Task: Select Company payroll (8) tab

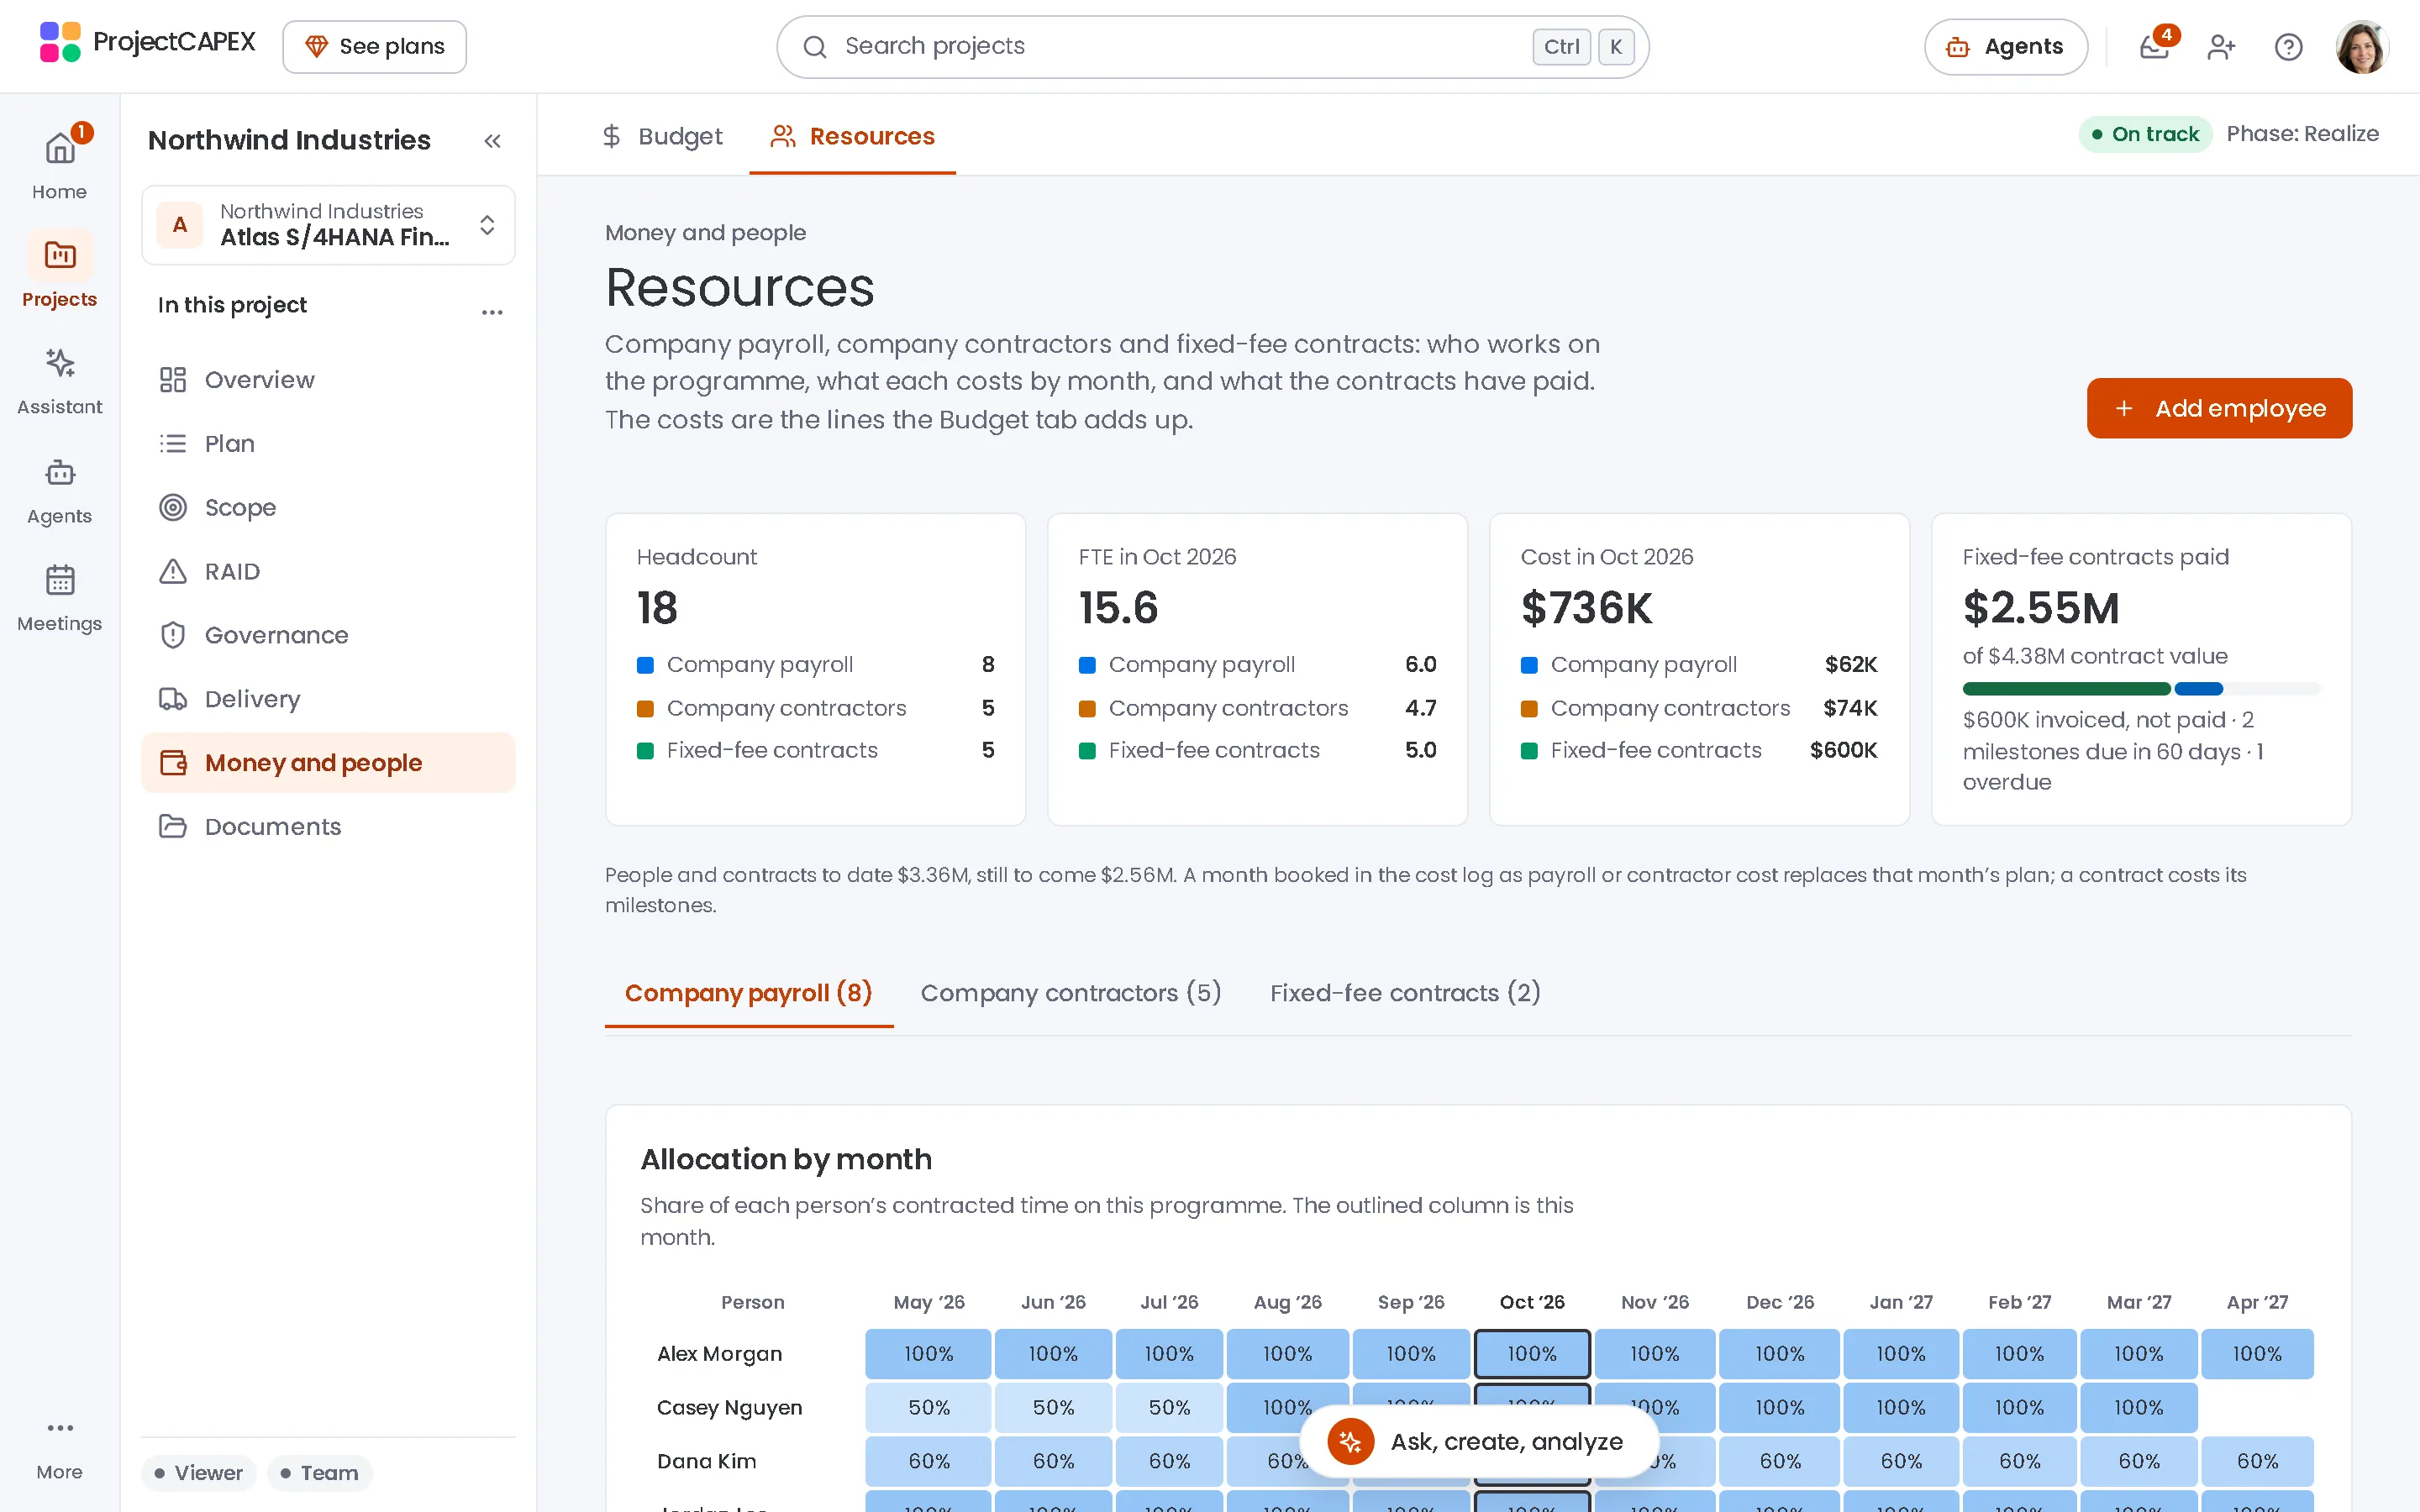Action: [748, 993]
